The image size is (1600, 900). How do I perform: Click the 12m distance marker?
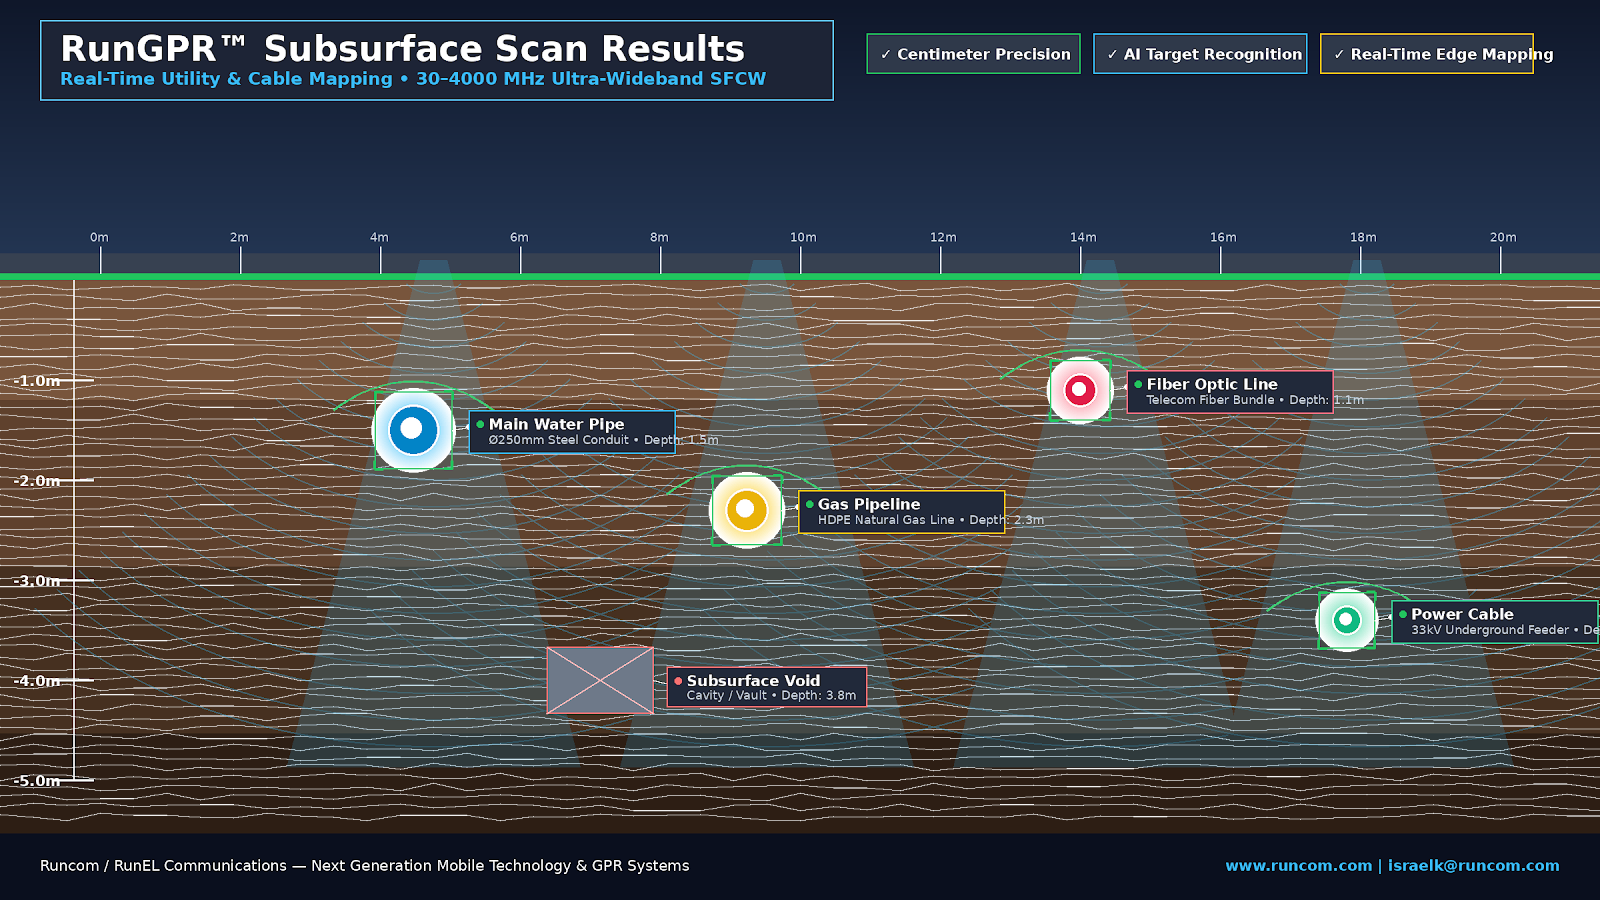(x=943, y=238)
